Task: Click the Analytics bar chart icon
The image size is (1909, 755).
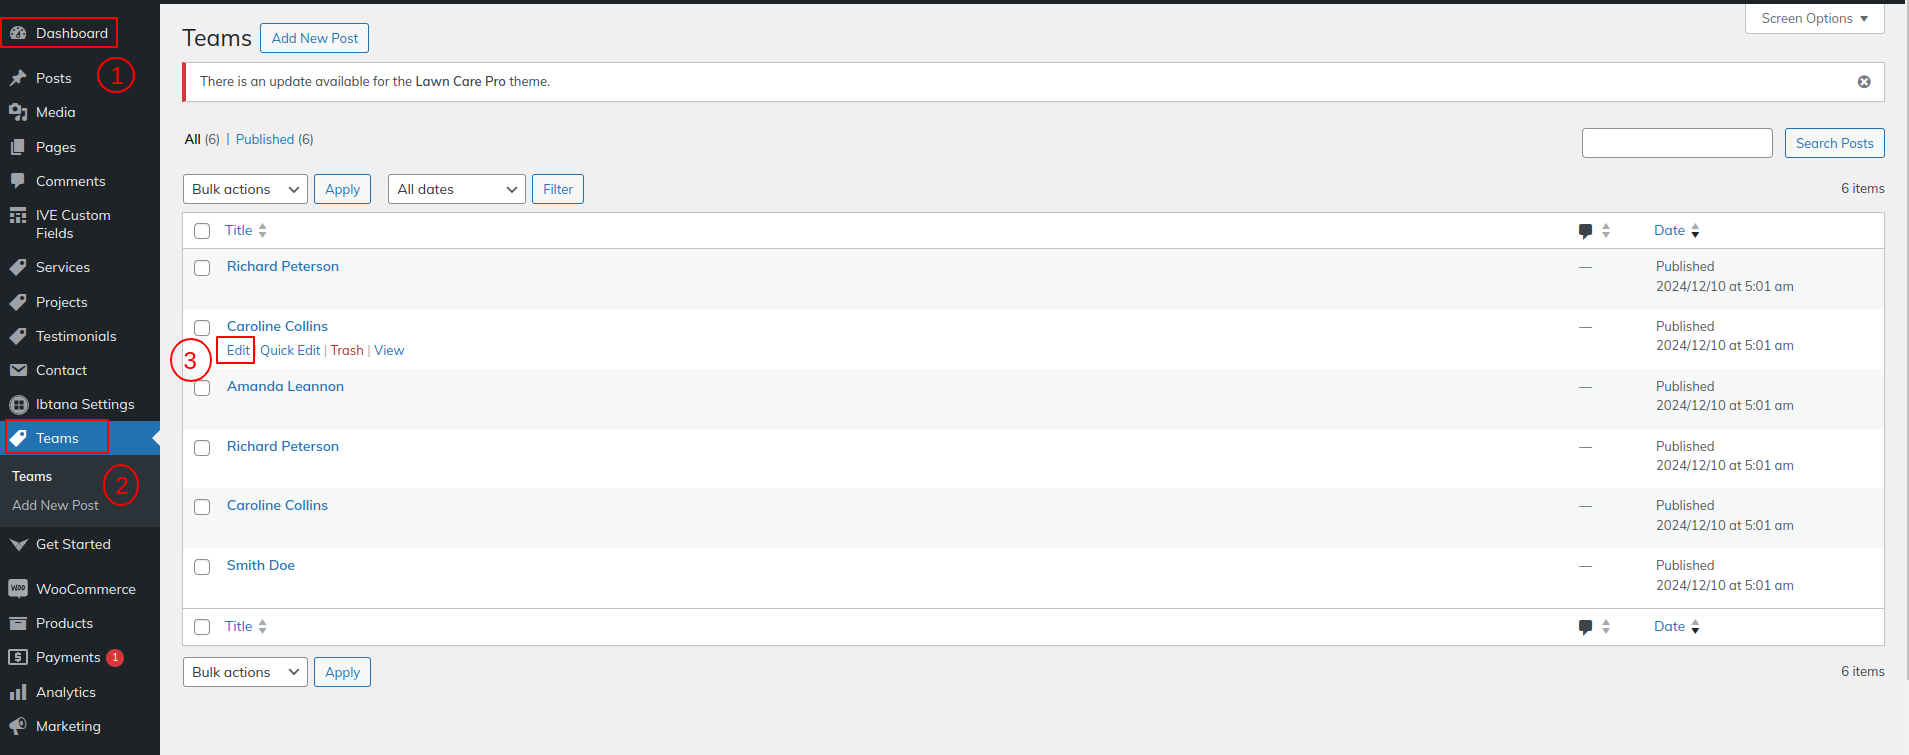Action: pos(18,692)
